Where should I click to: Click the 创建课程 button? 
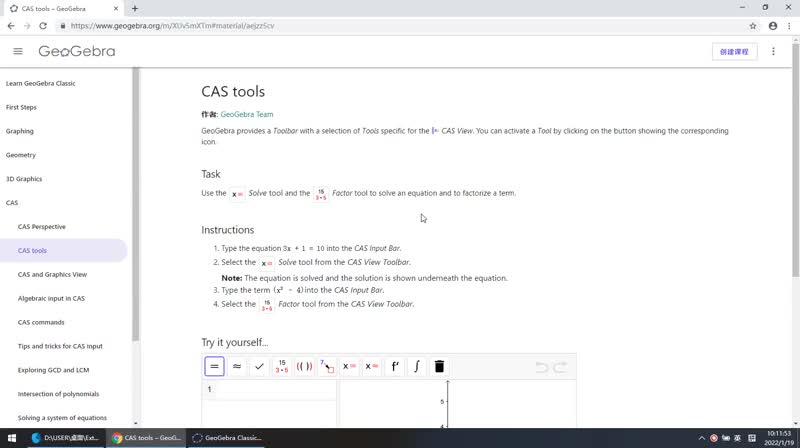coord(734,52)
